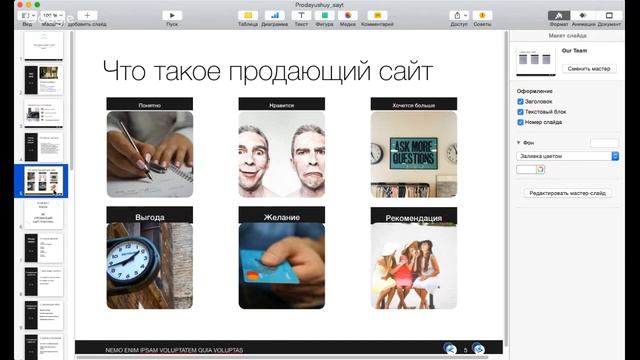
Task: Add a comment with Комментарий icon
Action: click(377, 16)
